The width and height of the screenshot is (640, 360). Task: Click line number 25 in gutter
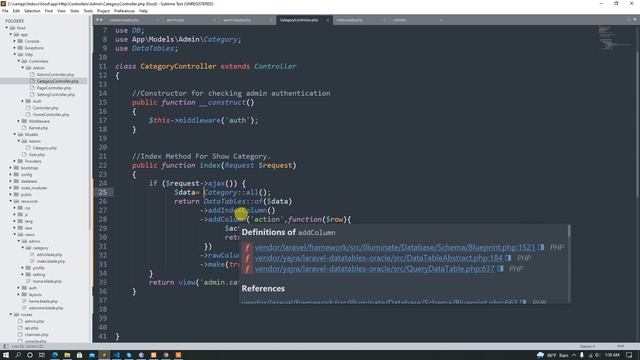[x=102, y=192]
